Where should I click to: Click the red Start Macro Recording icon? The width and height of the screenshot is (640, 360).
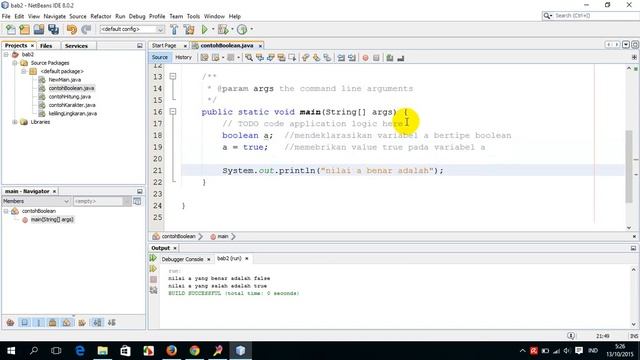365,58
